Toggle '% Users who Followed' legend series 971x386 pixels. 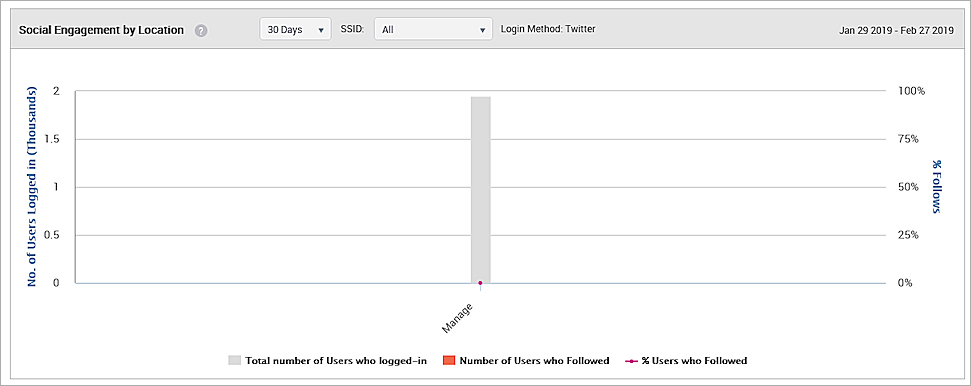[x=687, y=361]
